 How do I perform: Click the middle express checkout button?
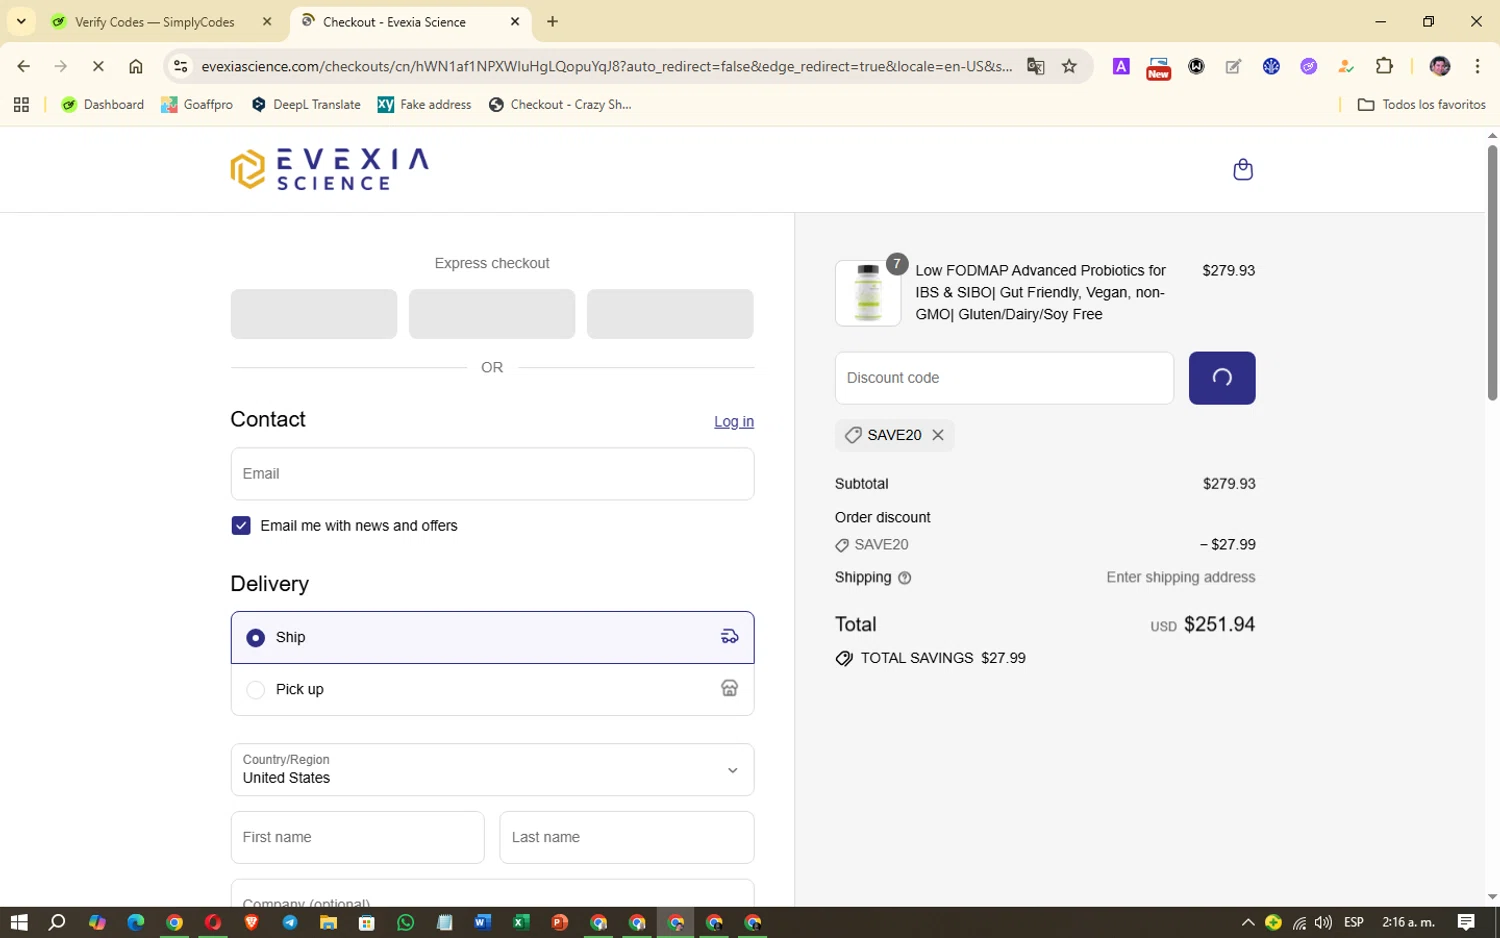click(492, 314)
